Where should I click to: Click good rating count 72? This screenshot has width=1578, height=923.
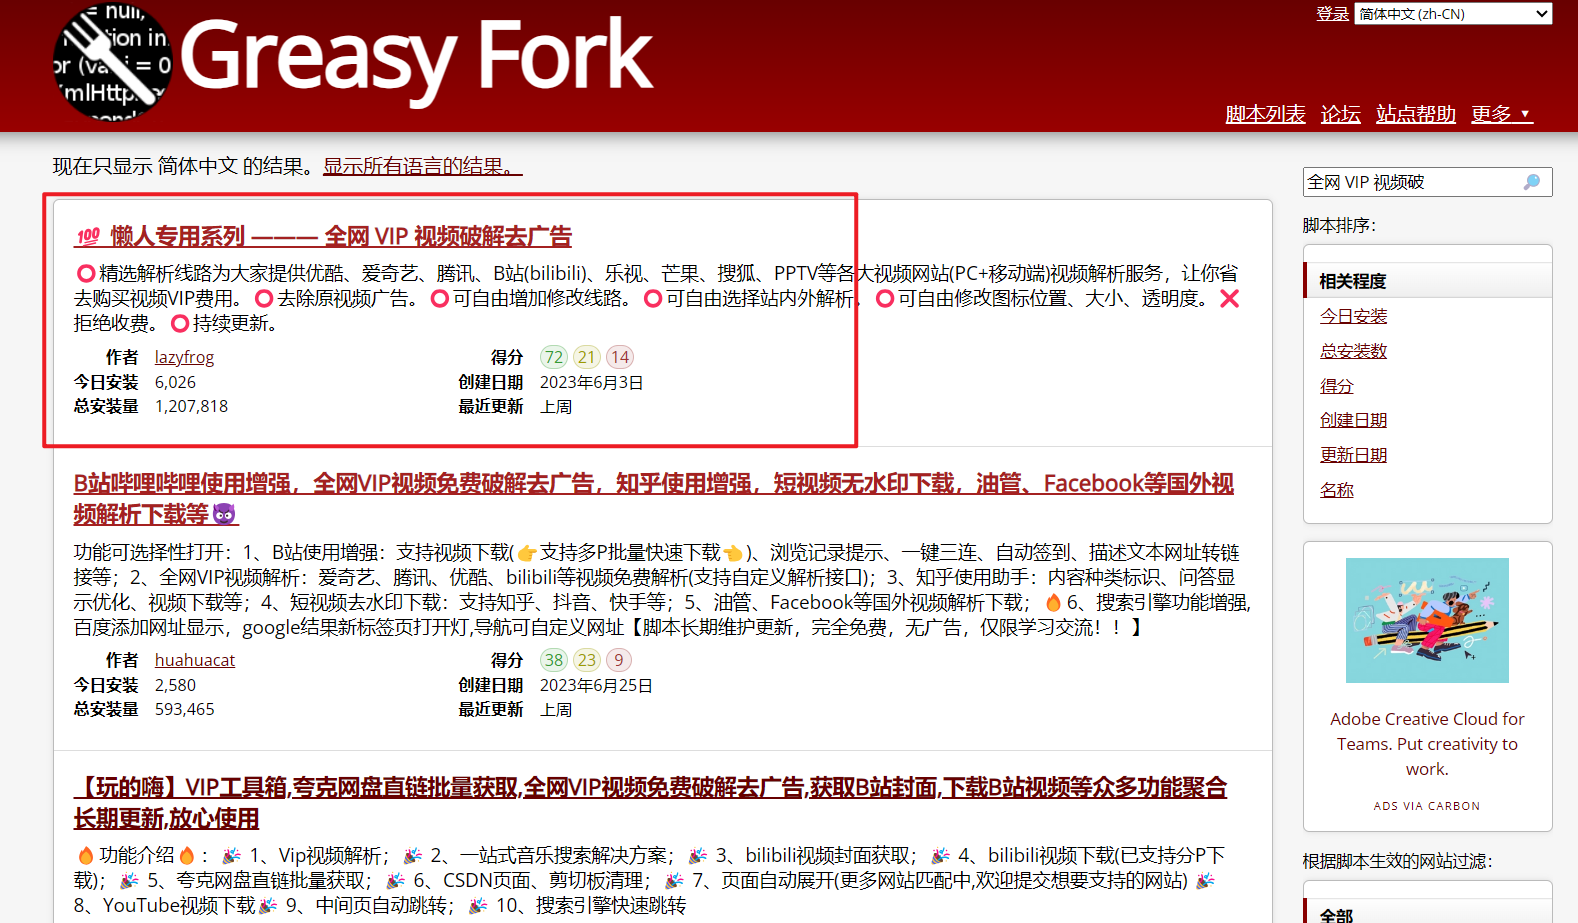[x=554, y=357]
